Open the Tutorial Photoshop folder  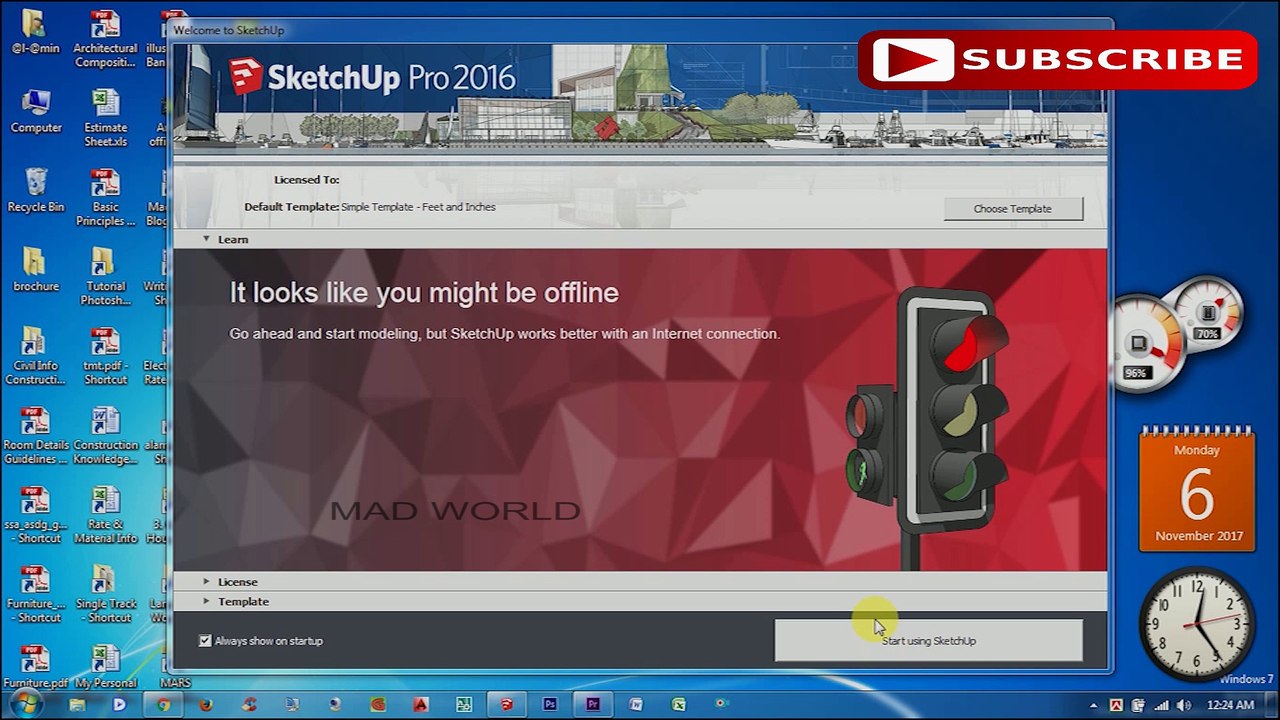click(x=105, y=276)
